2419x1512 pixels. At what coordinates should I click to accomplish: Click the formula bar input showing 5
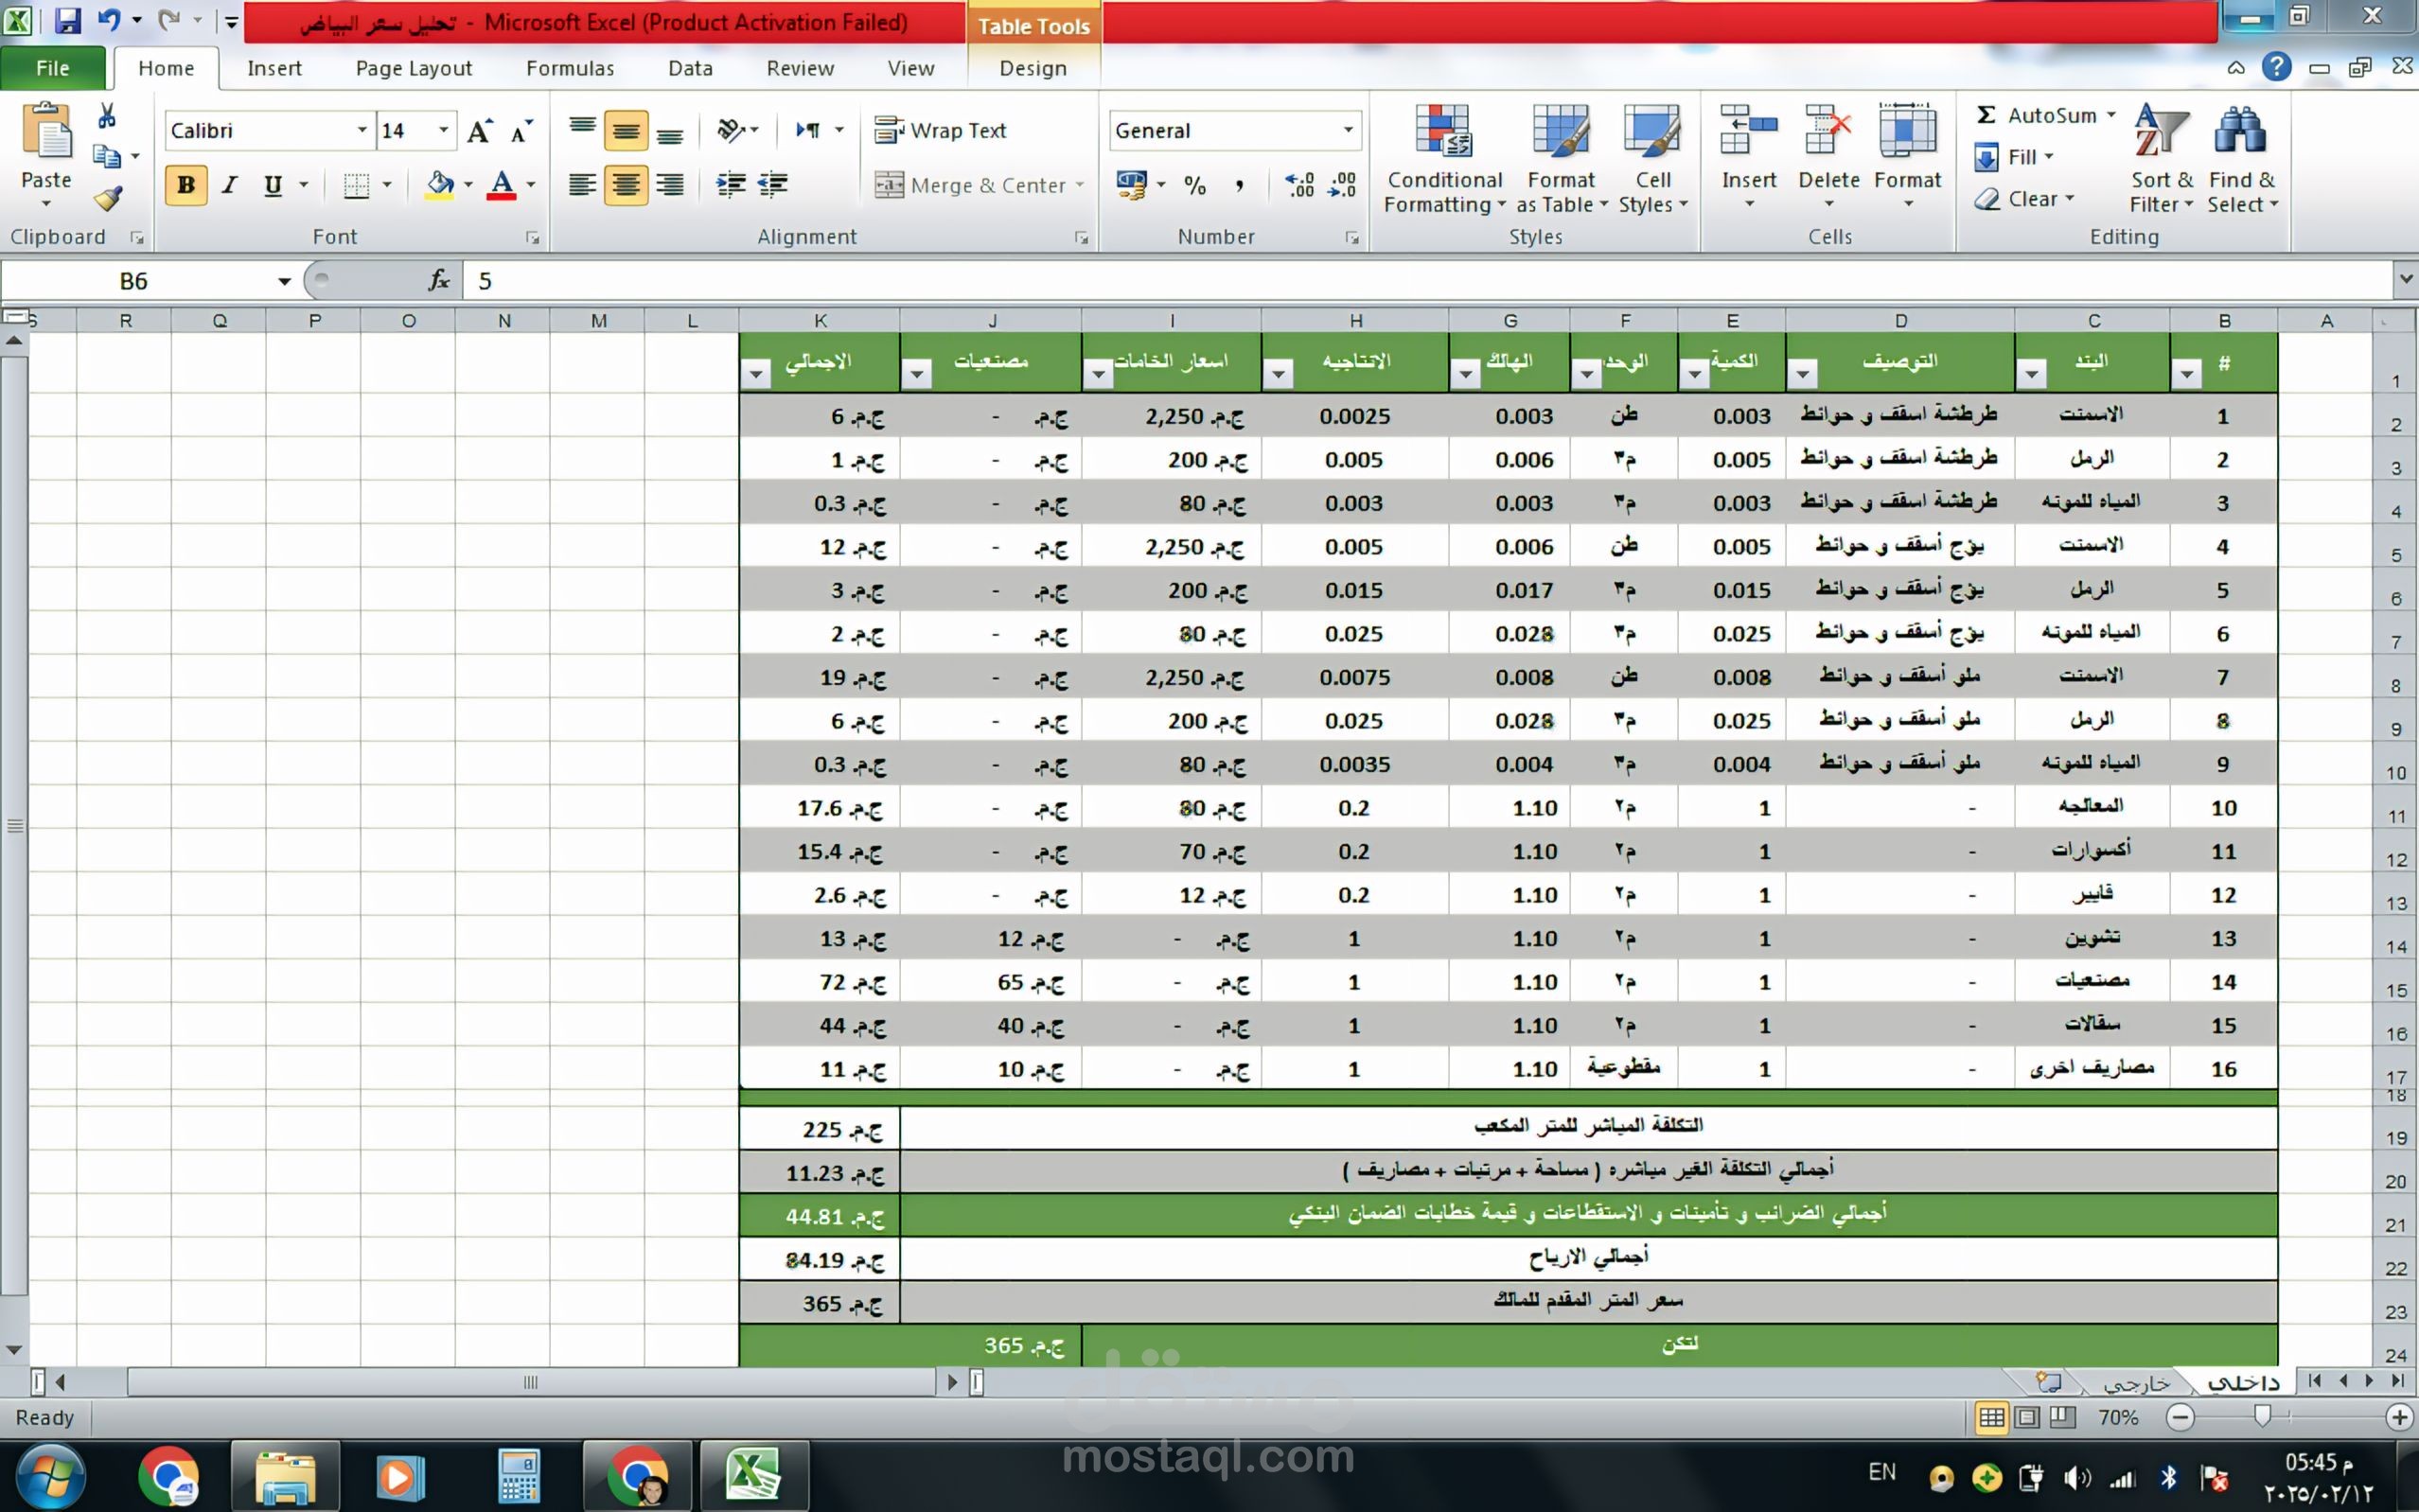pos(1426,281)
